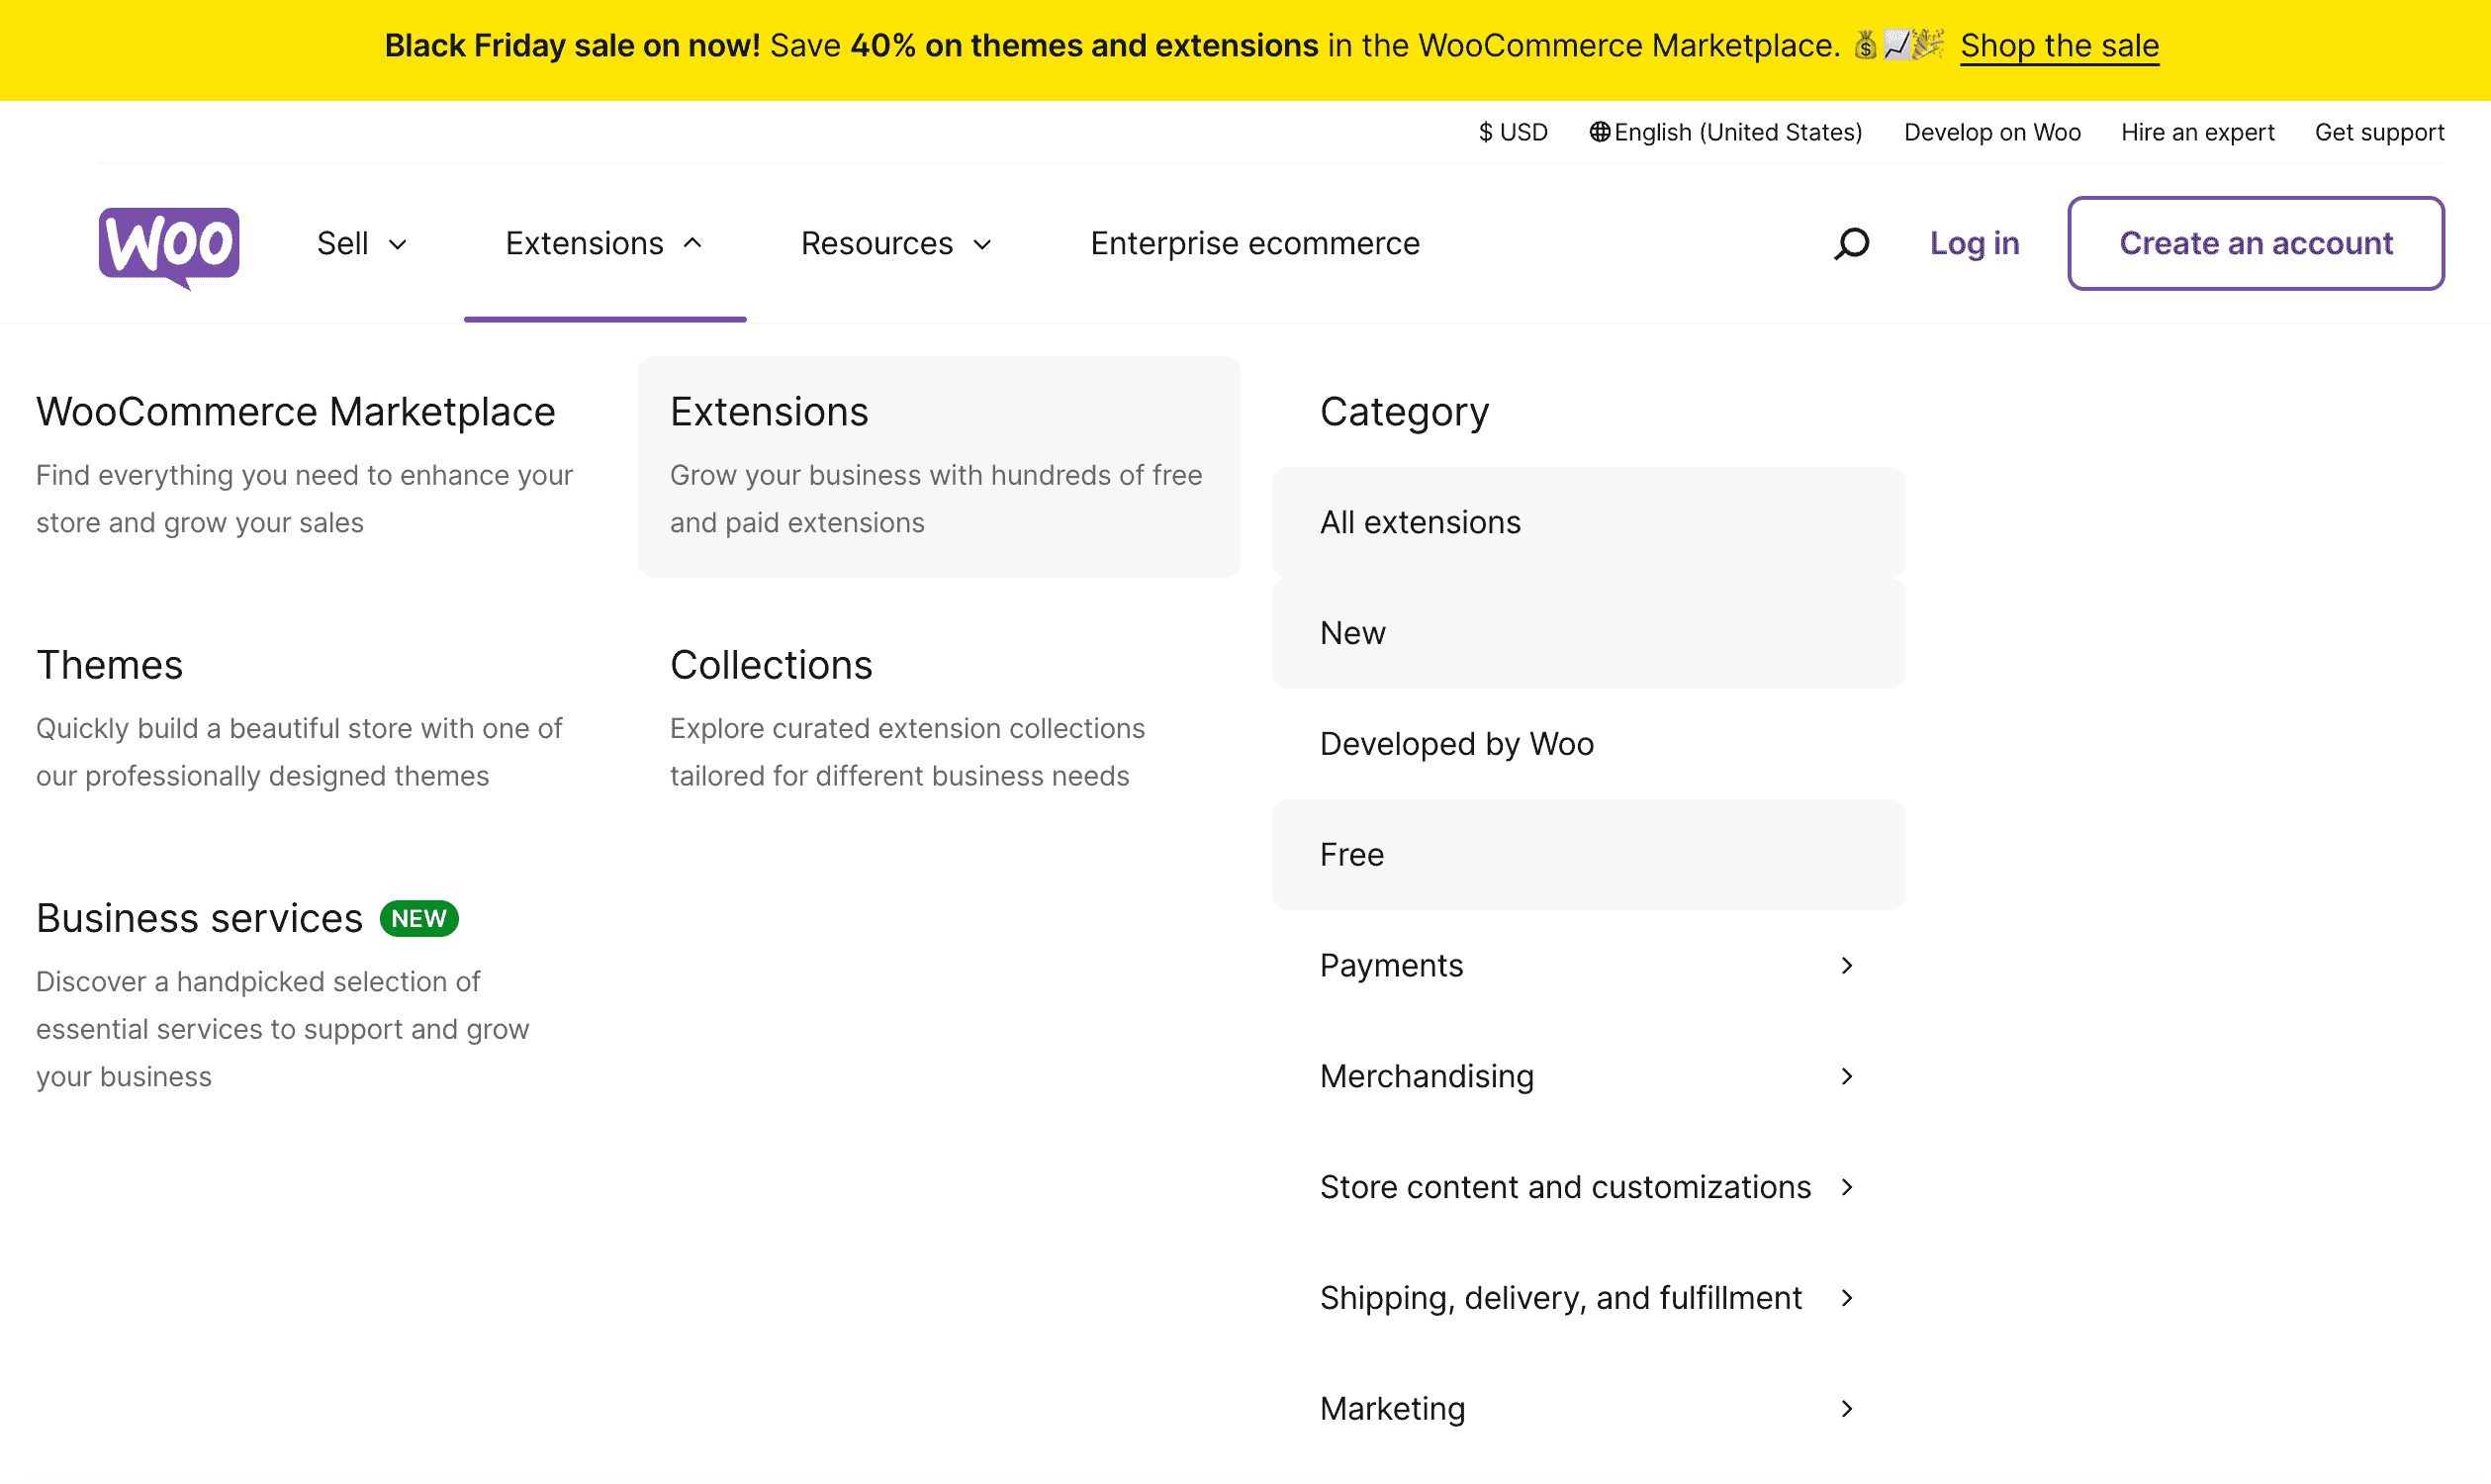Change the $ USD currency
Viewport: 2491px width, 1484px height.
(x=1513, y=132)
